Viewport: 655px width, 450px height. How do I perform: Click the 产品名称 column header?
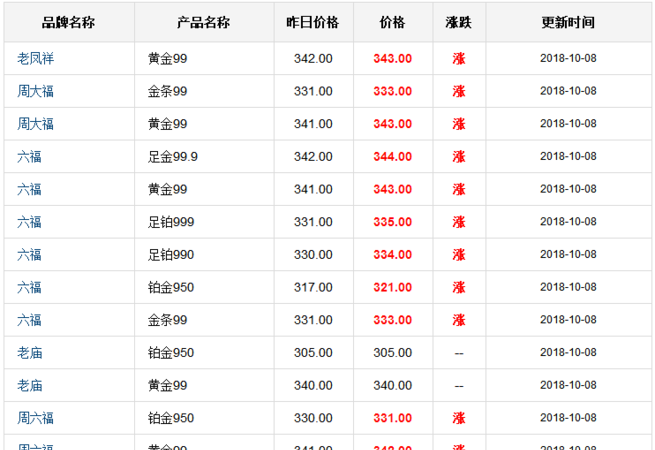(203, 23)
